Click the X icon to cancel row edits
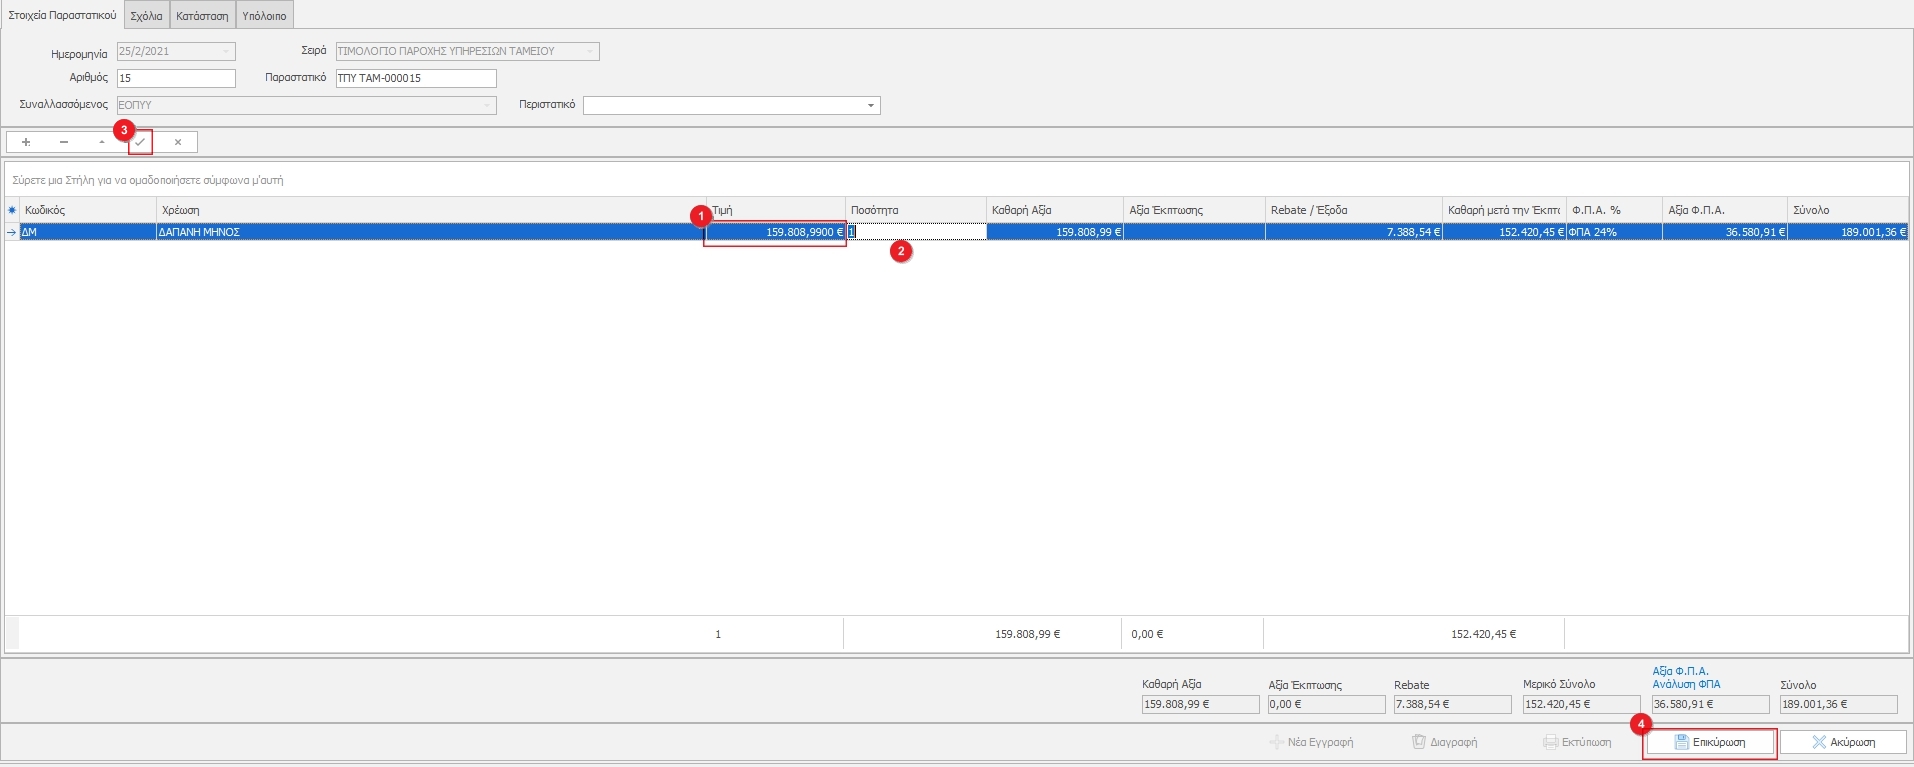The height and width of the screenshot is (767, 1914). click(x=178, y=142)
